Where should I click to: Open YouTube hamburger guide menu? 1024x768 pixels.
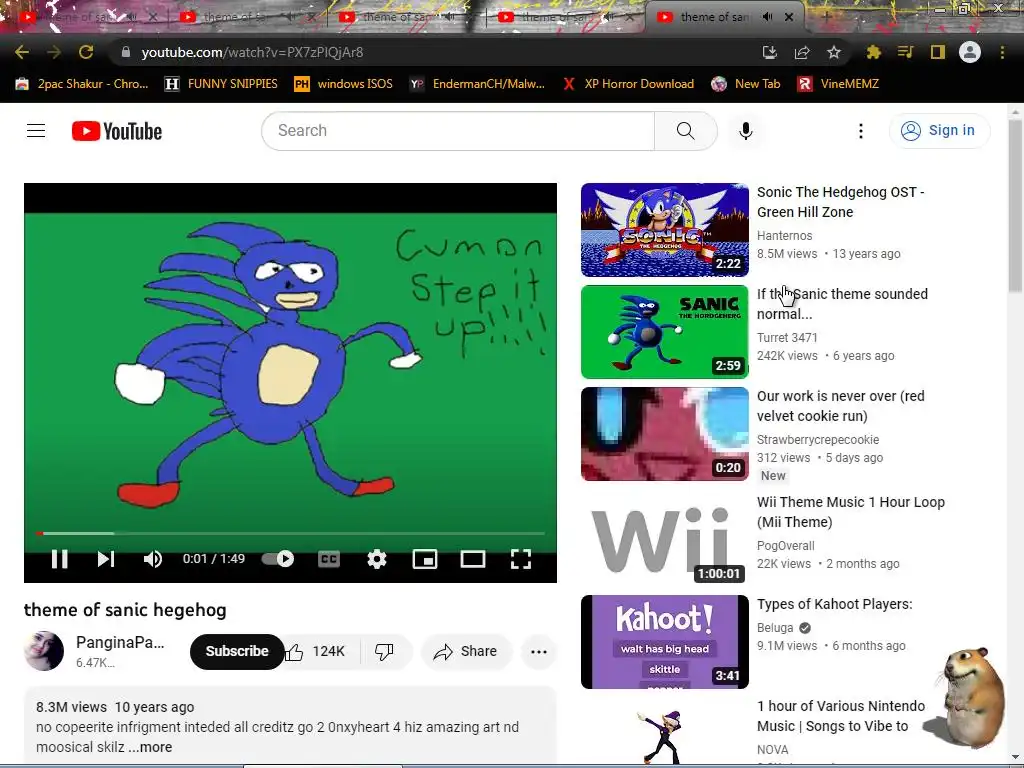[36, 131]
